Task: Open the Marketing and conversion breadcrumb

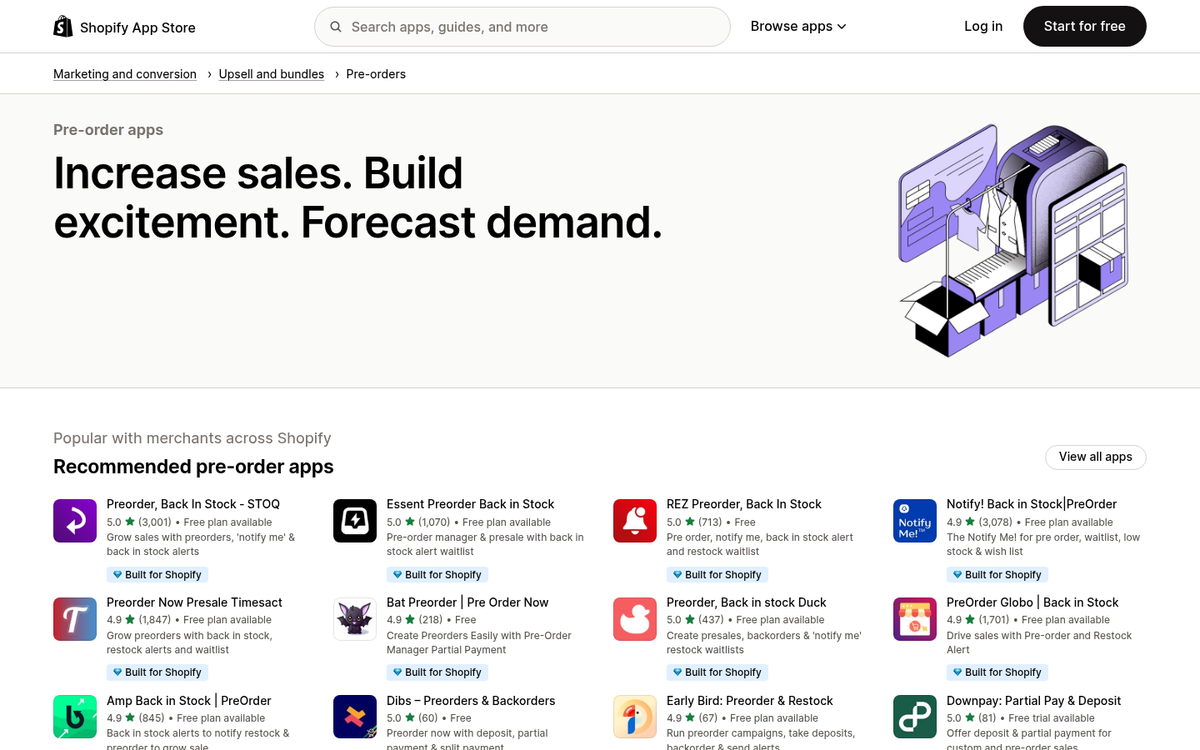Action: pyautogui.click(x=124, y=73)
